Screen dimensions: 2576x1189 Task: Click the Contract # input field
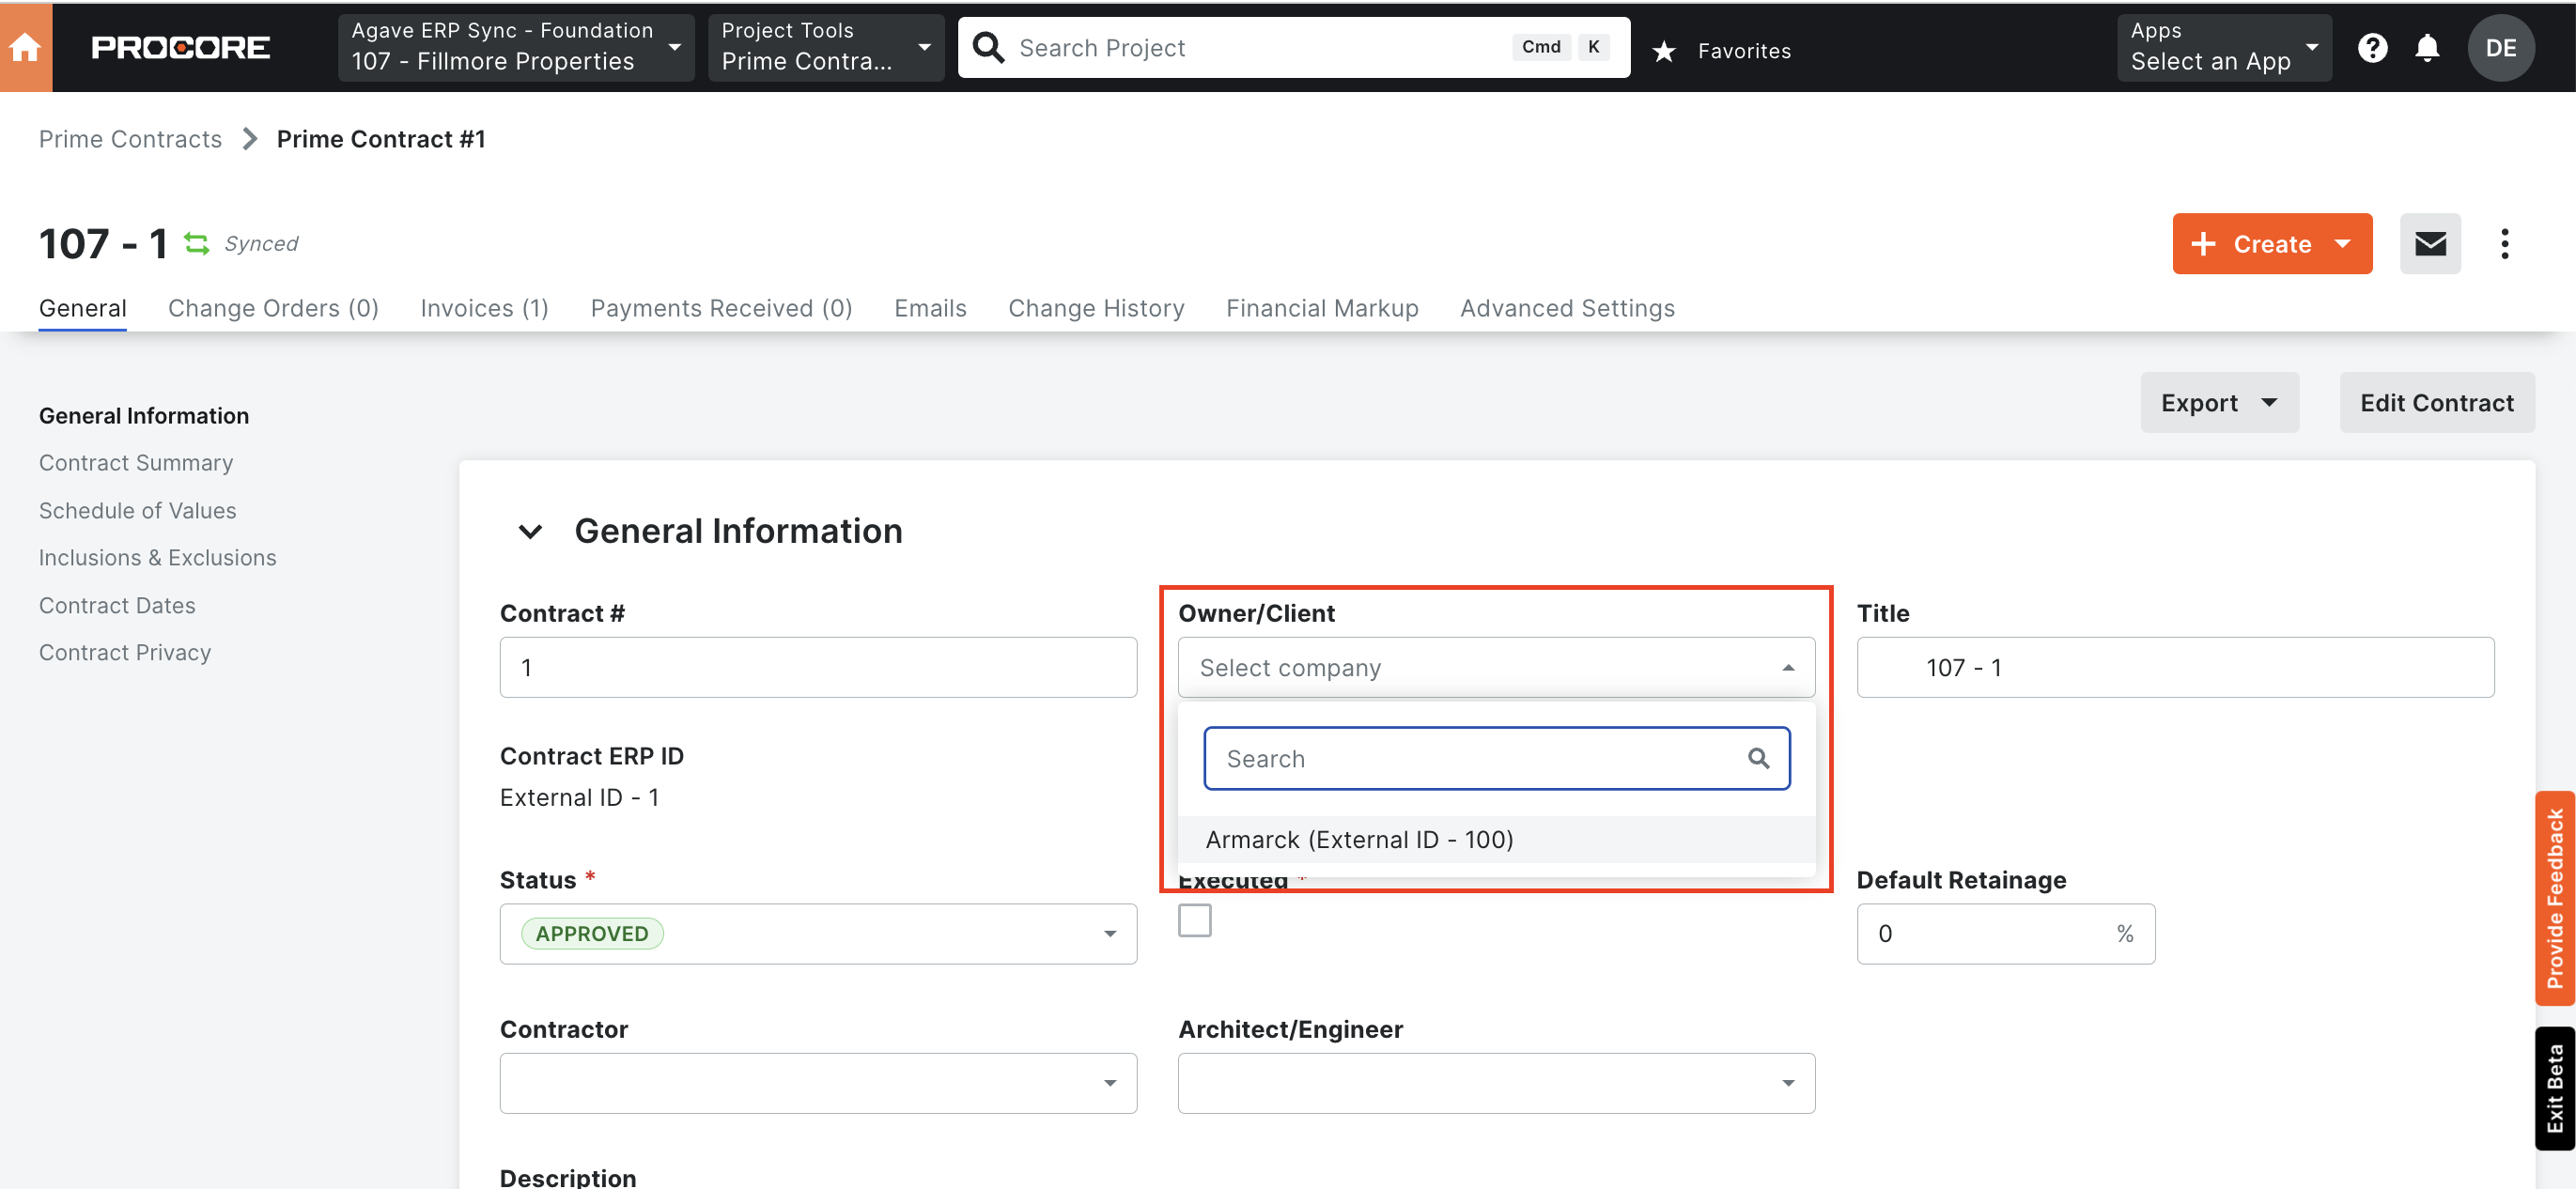tap(818, 667)
